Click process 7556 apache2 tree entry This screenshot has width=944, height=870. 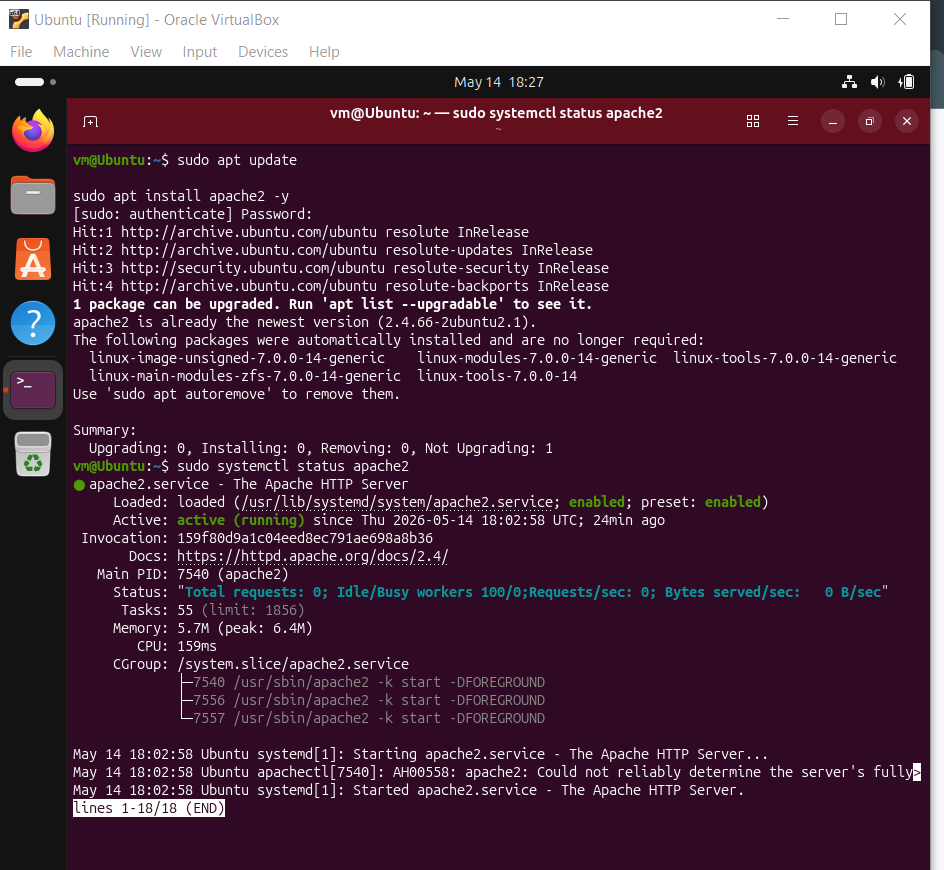tap(369, 700)
